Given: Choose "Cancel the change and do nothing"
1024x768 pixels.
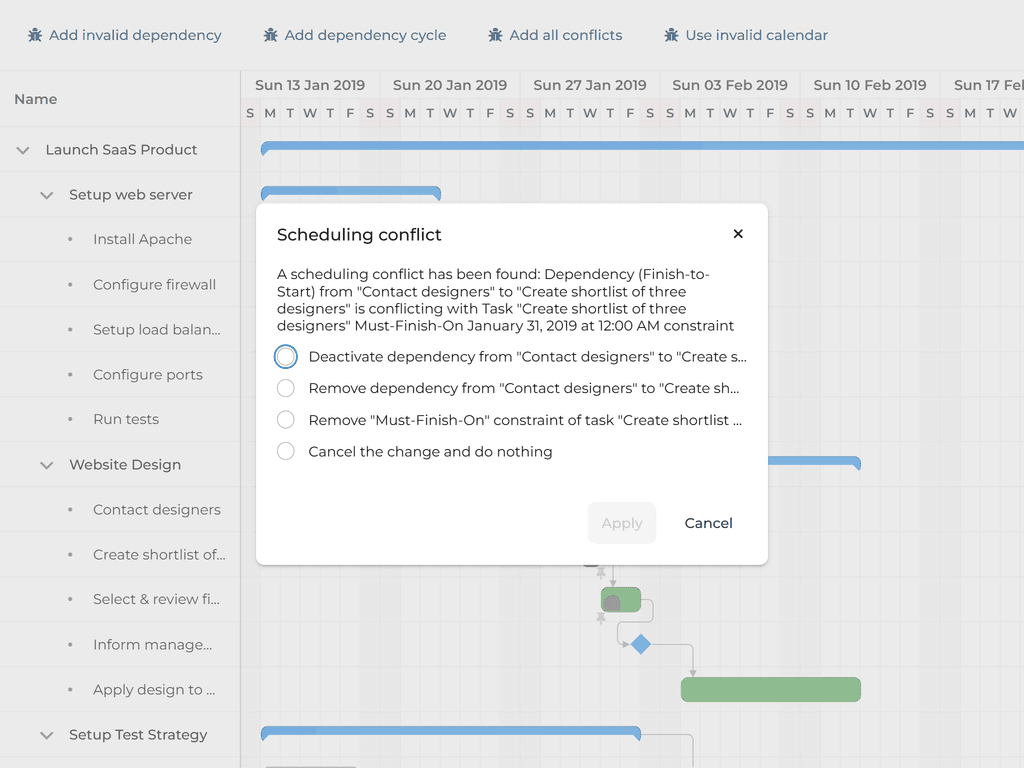Looking at the screenshot, I should (x=285, y=451).
